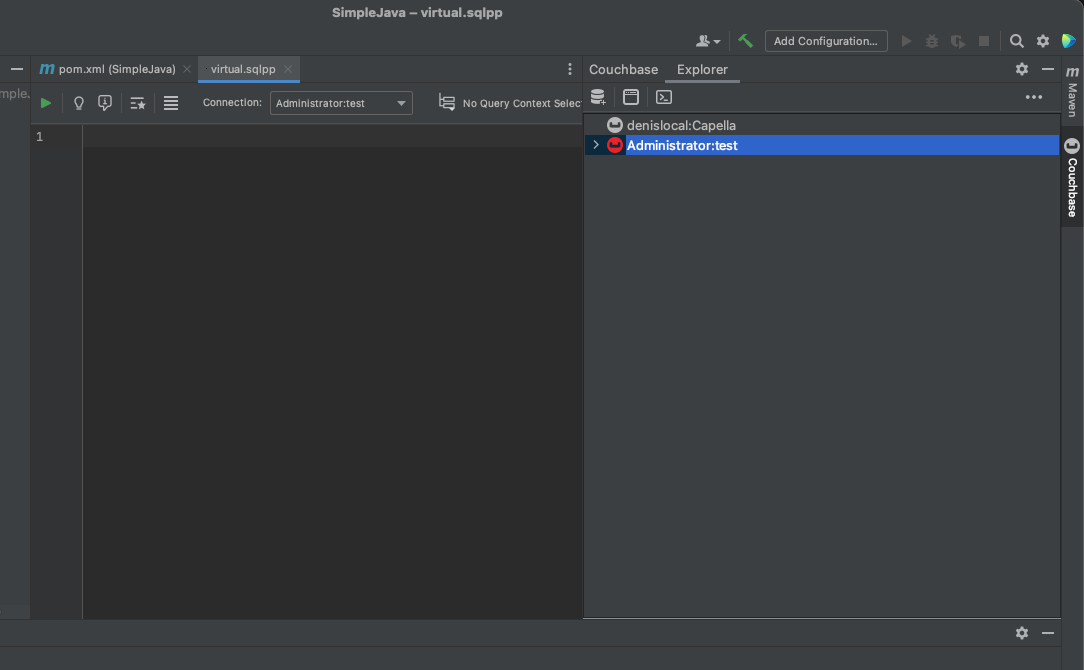Close the pom.xml tab
The height and width of the screenshot is (670, 1084).
[187, 69]
